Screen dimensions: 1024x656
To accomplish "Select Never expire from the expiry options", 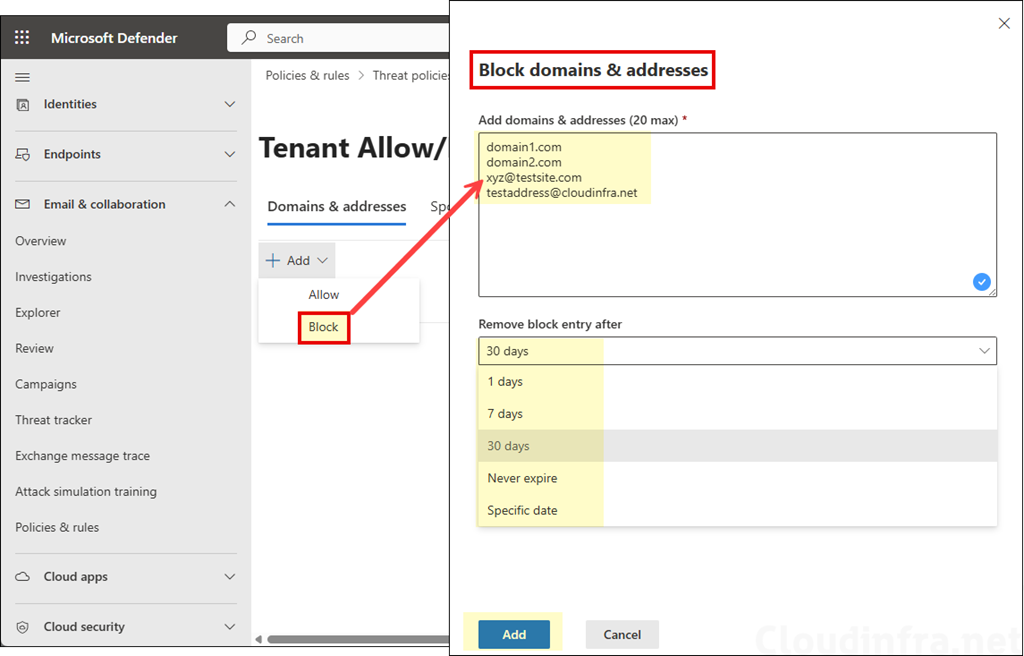I will (x=521, y=477).
